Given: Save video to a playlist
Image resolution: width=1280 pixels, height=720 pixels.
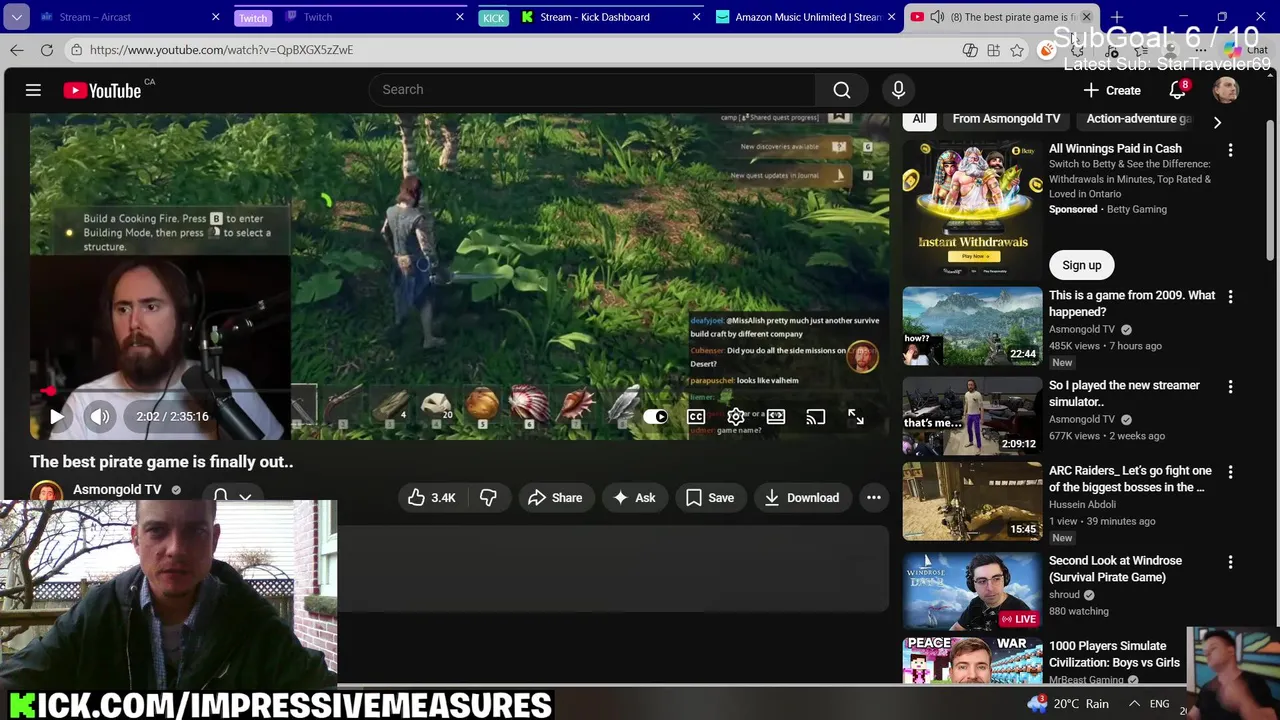Looking at the screenshot, I should click(x=710, y=498).
